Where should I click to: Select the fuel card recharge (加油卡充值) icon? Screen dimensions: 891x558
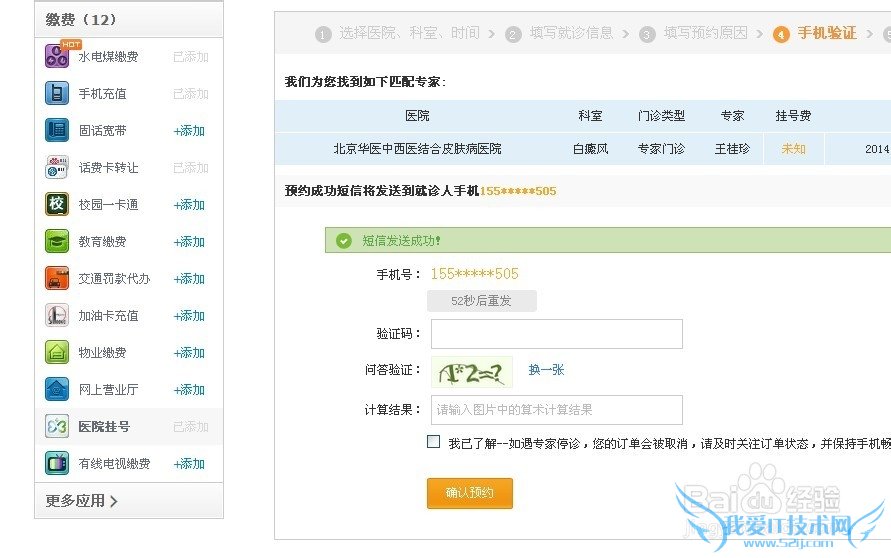pos(57,315)
